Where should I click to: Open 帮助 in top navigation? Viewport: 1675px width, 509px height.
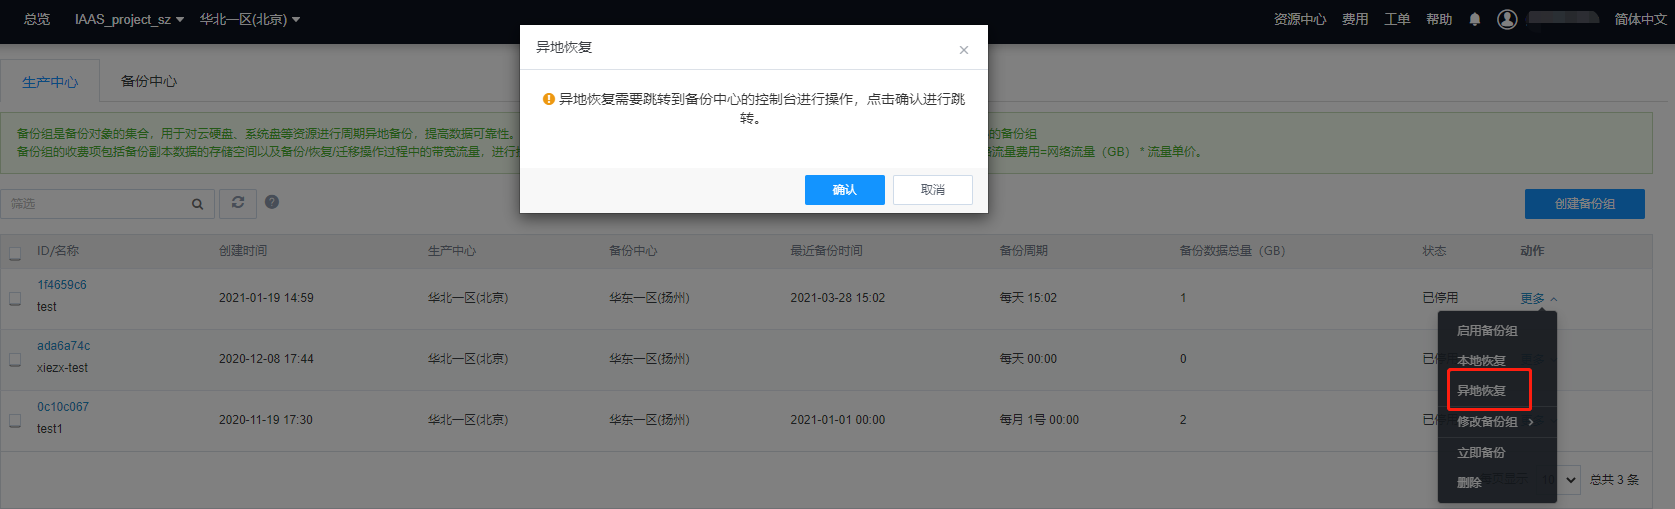coord(1439,19)
